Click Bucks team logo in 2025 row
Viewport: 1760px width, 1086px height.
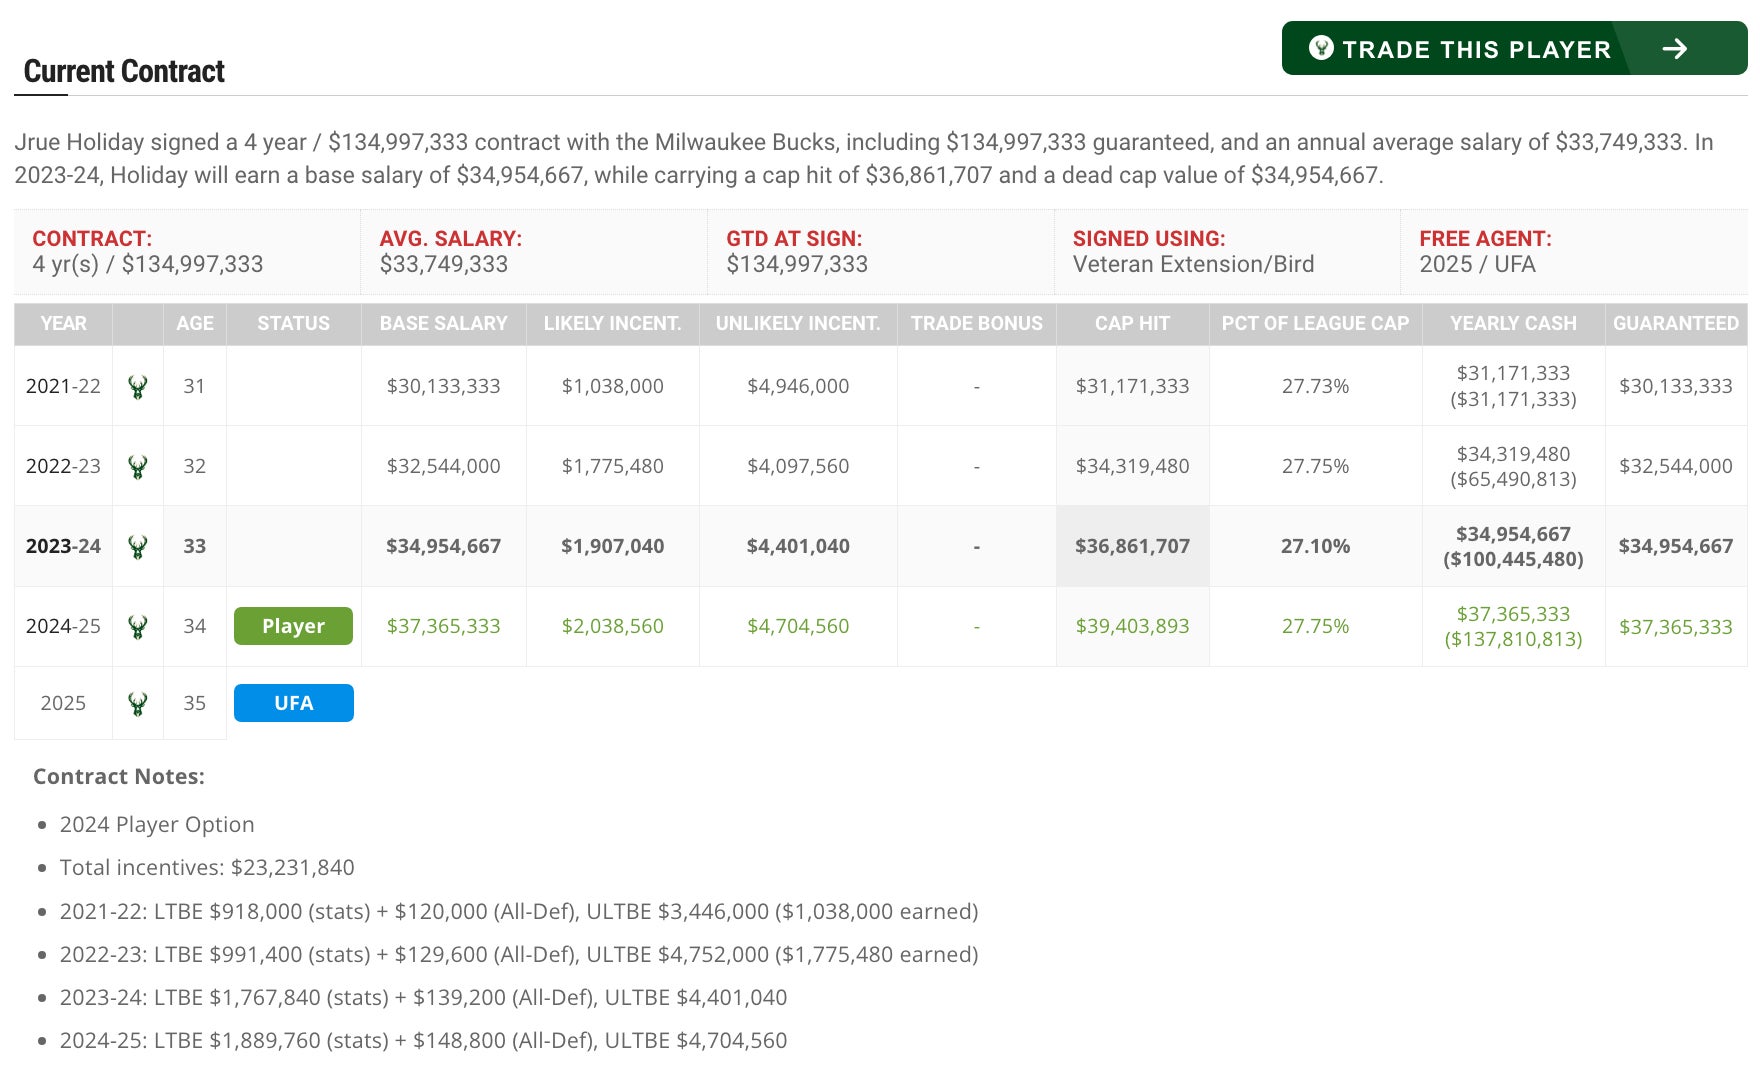point(138,704)
